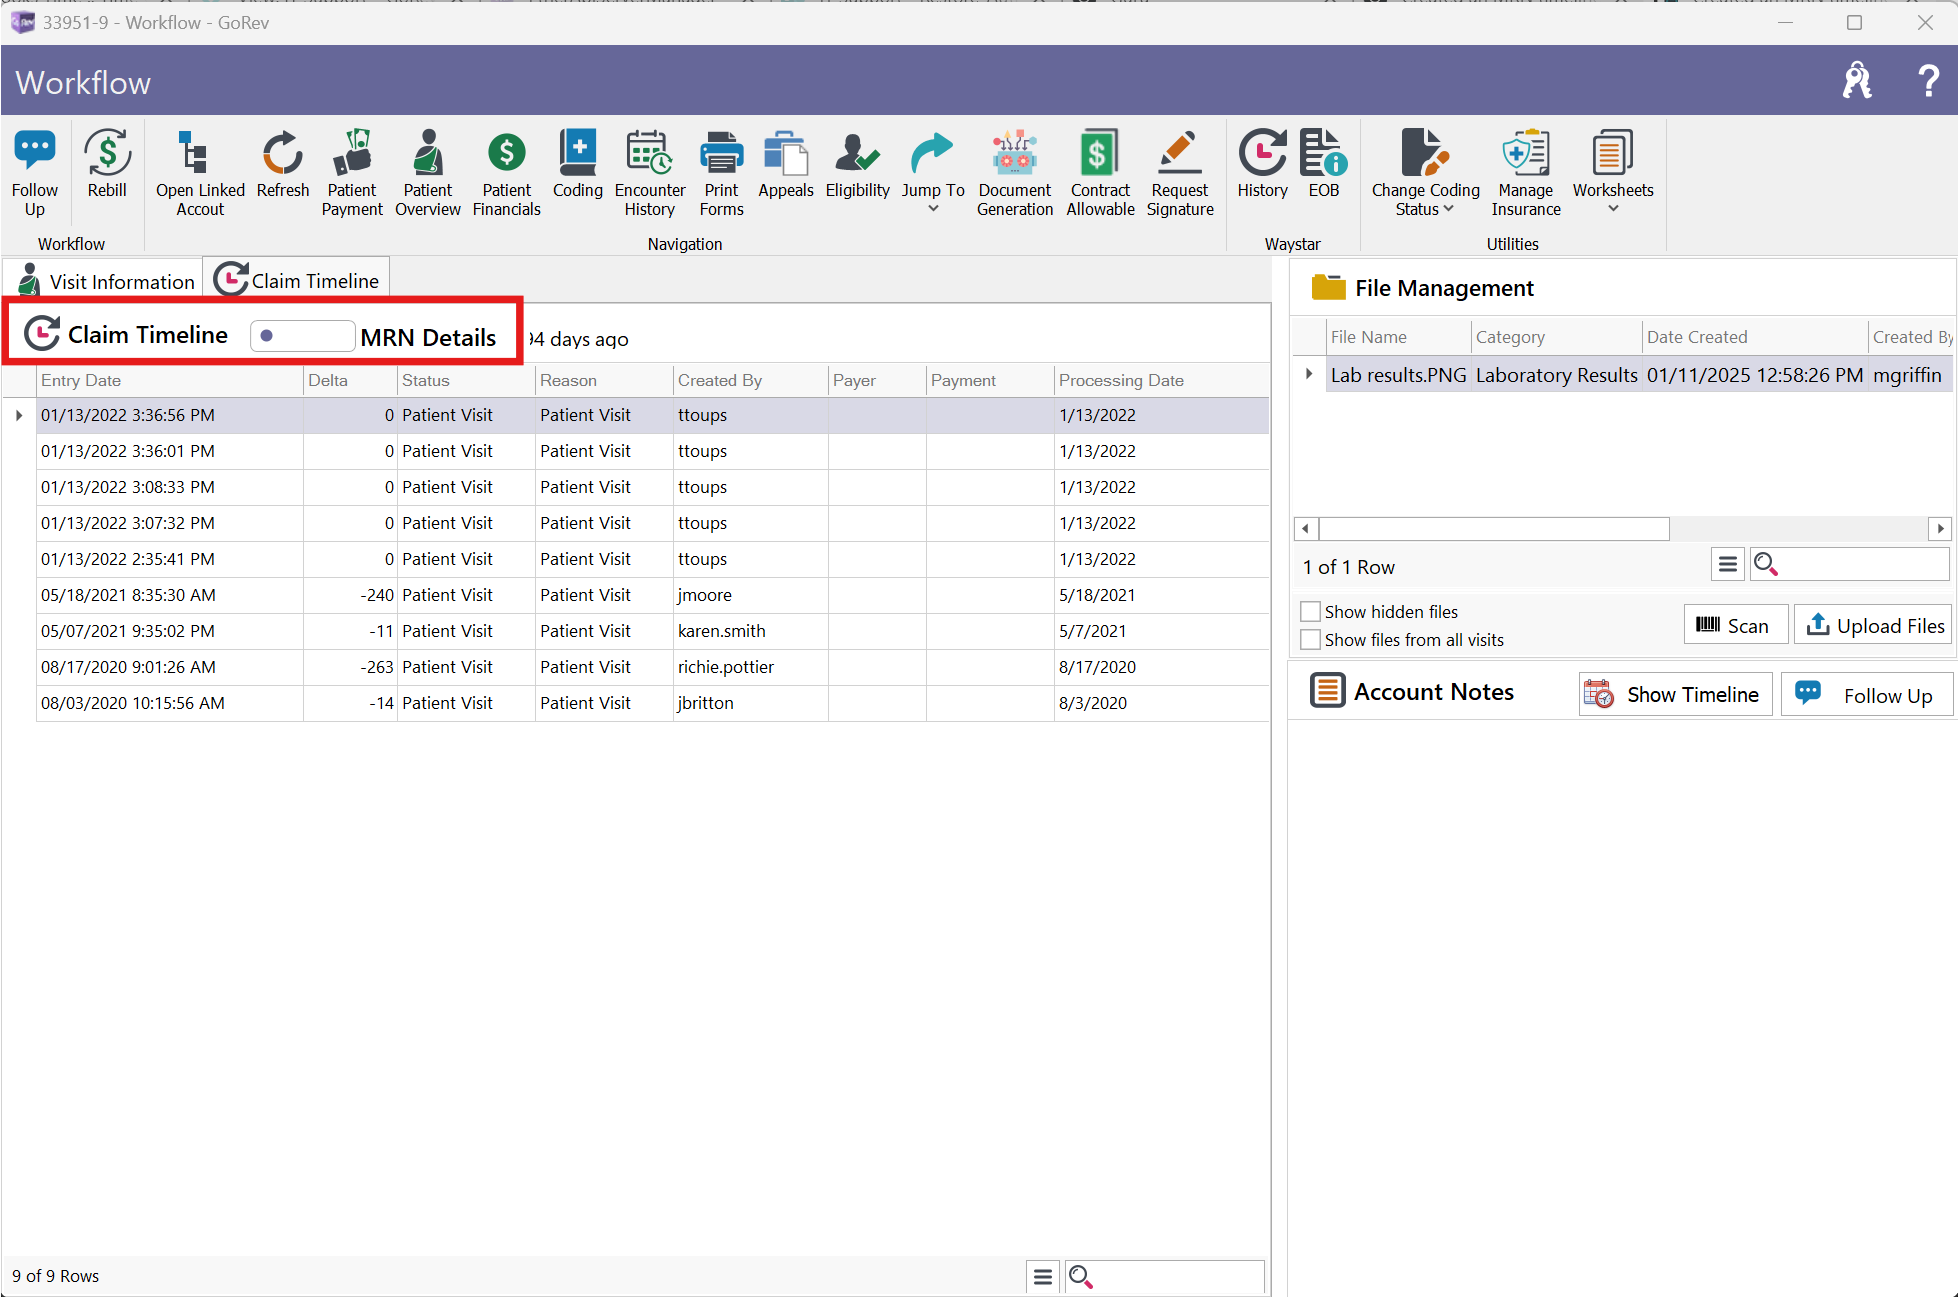Open the Waystar EOB
Screen dimensions: 1958x1297
(x=1324, y=164)
